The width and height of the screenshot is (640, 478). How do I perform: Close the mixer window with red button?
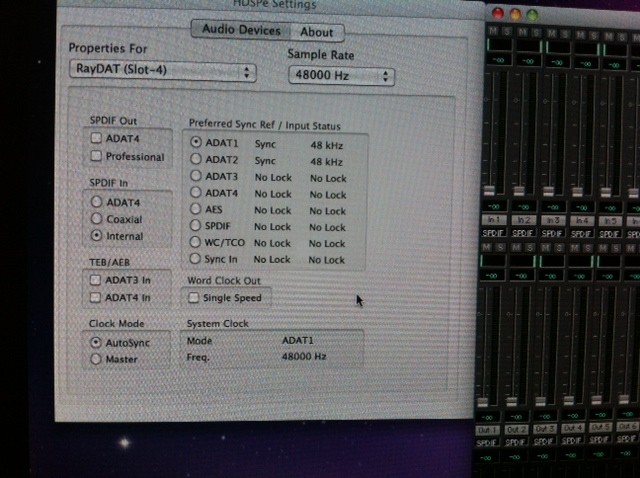coord(498,13)
